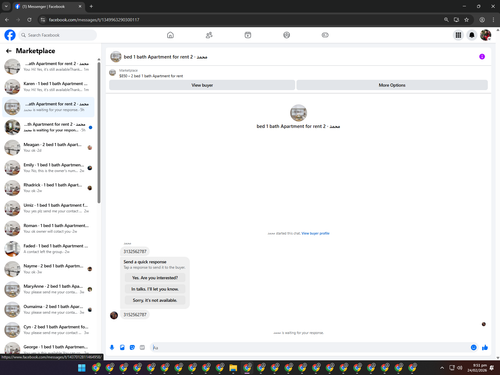500x375 pixels.
Task: Open the emoji picker in message box
Action: coord(474,347)
